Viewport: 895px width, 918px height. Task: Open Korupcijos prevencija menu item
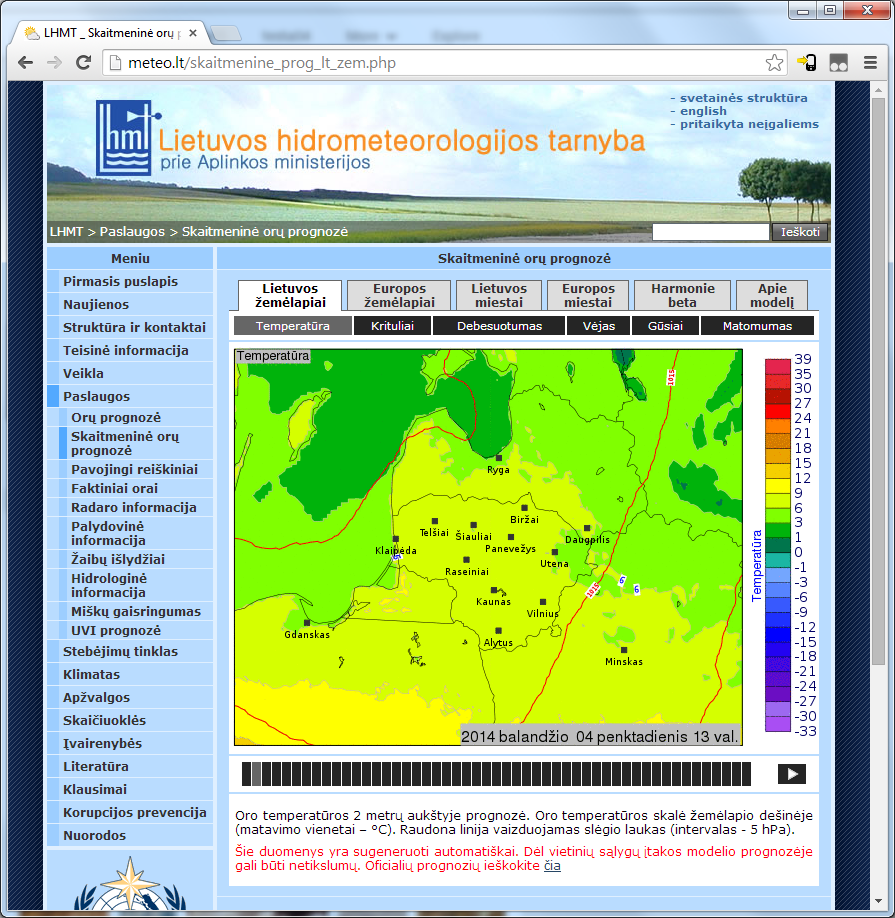click(x=130, y=812)
